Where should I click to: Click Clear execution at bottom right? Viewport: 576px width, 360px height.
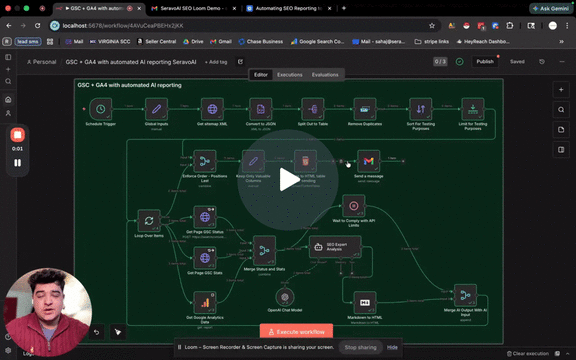pyautogui.click(x=528, y=353)
